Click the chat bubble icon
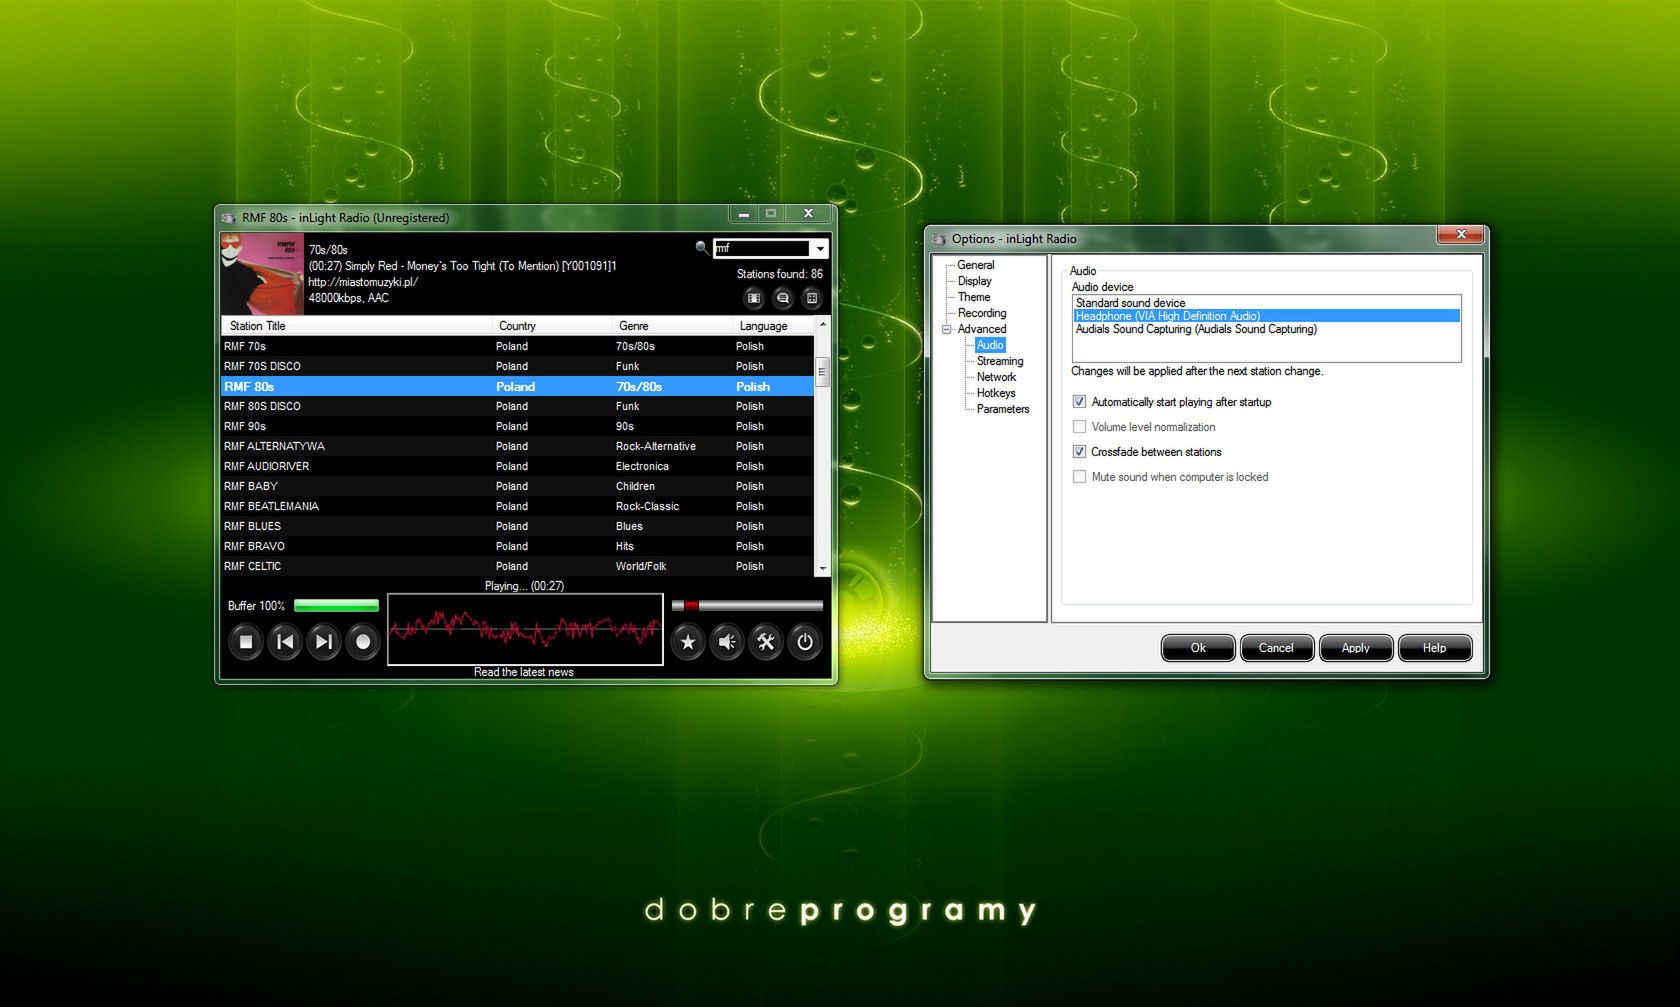1680x1007 pixels. (783, 298)
